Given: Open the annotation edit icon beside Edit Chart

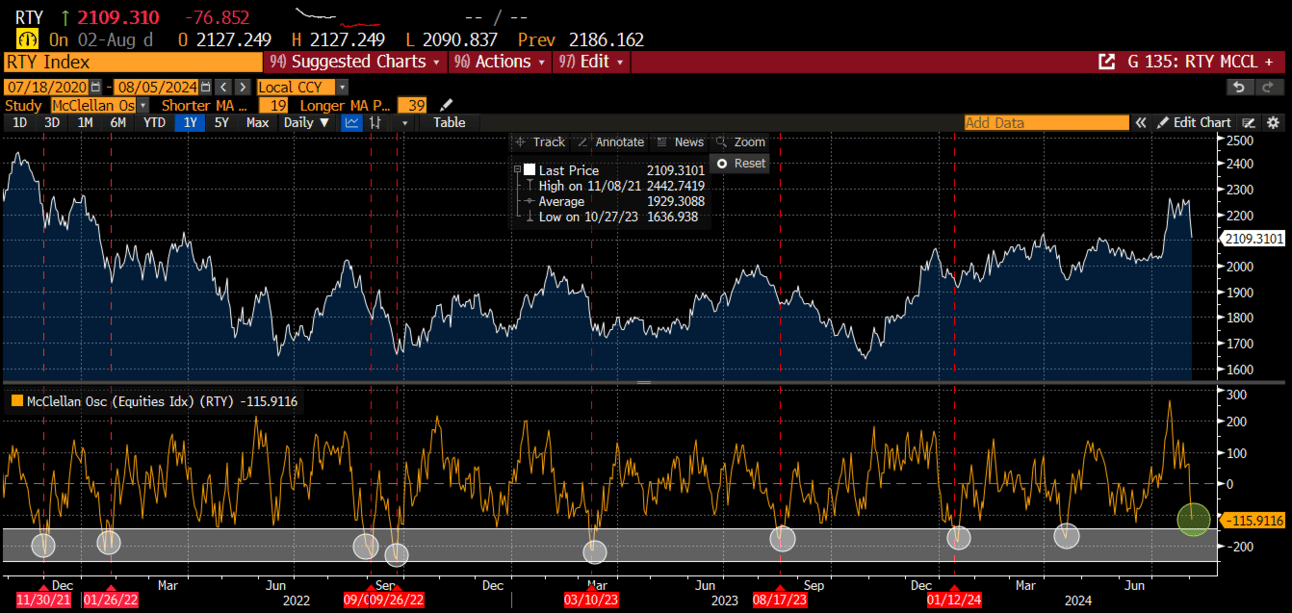Looking at the screenshot, I should tap(1248, 122).
